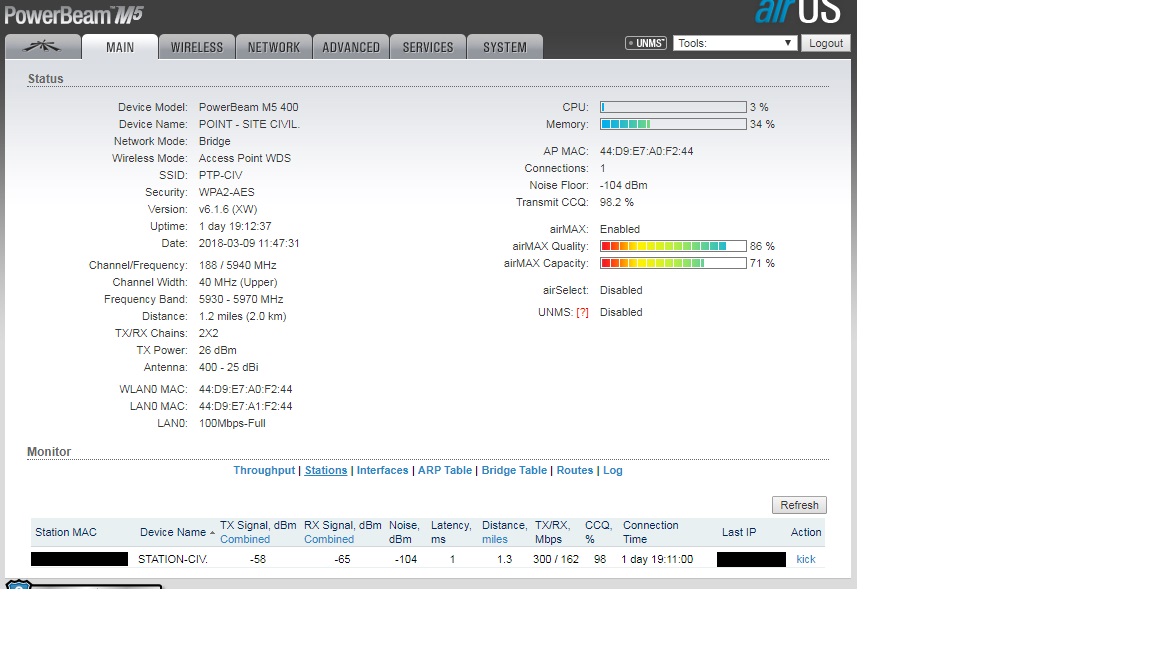
Task: Select version v6.1.6 (XW)
Action: coord(228,209)
